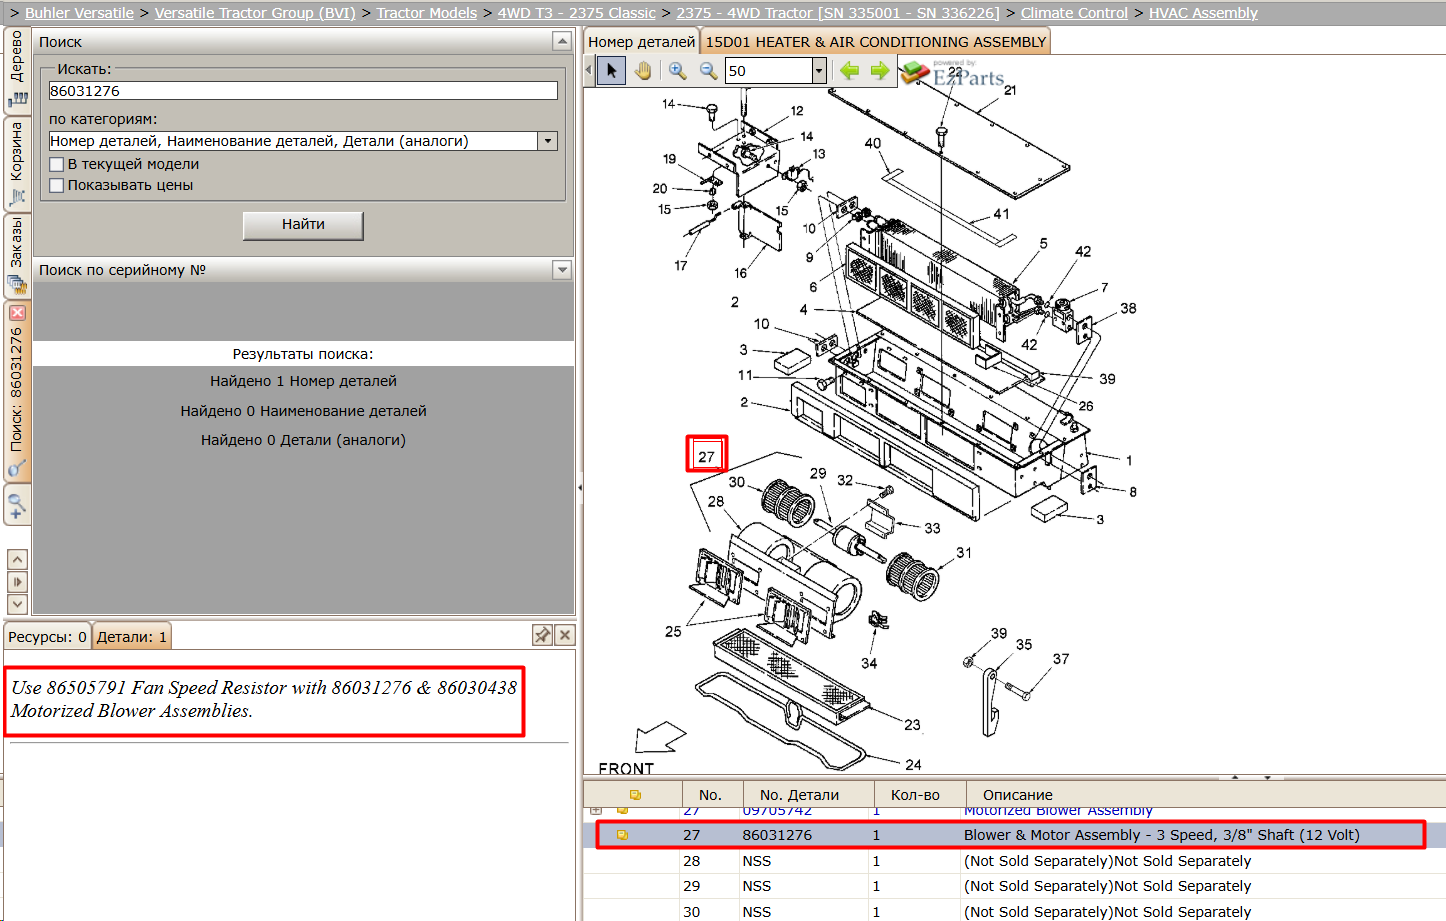Select '15D01 HEATER & AIR CONDITIONING ASSEMBLY' tab
The height and width of the screenshot is (921, 1446).
[875, 42]
